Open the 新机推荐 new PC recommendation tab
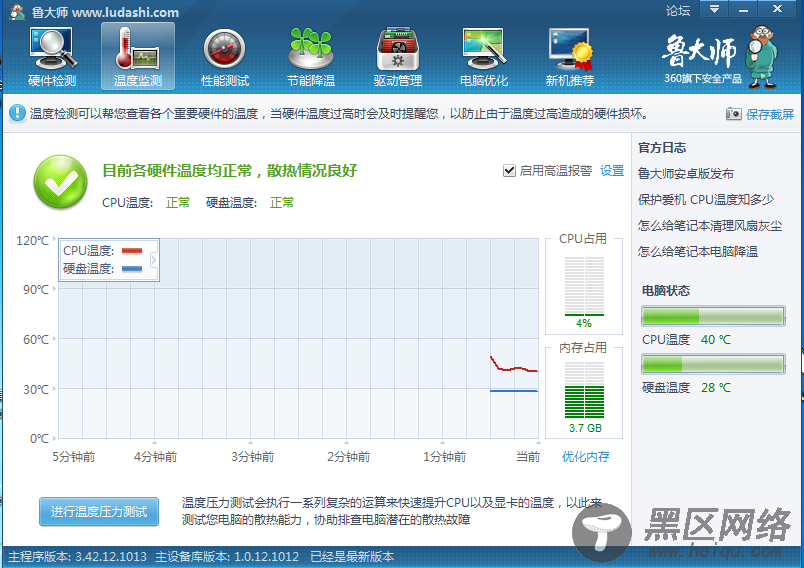804x568 pixels. [570, 57]
